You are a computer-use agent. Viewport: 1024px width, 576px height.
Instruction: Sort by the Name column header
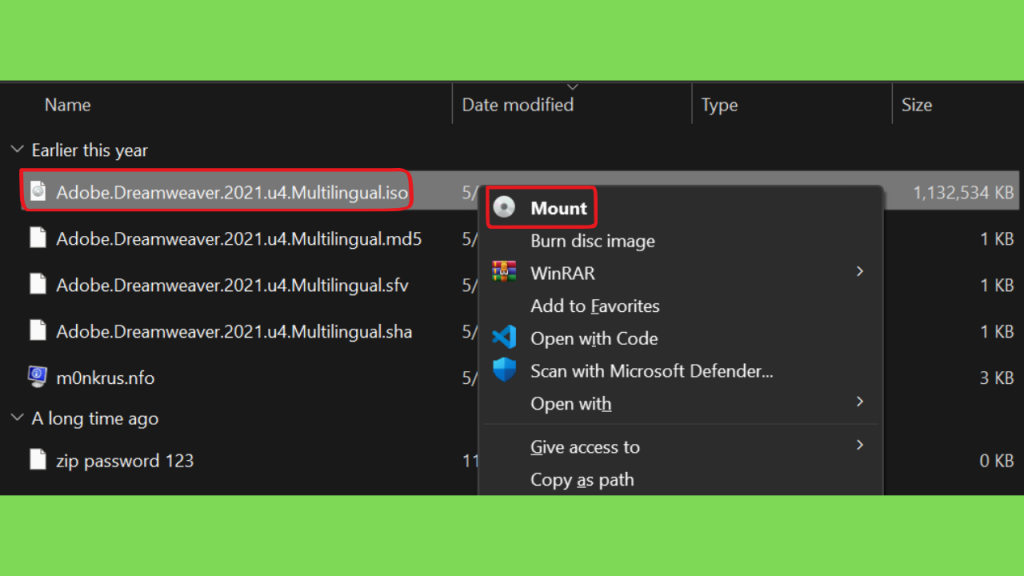[x=67, y=104]
